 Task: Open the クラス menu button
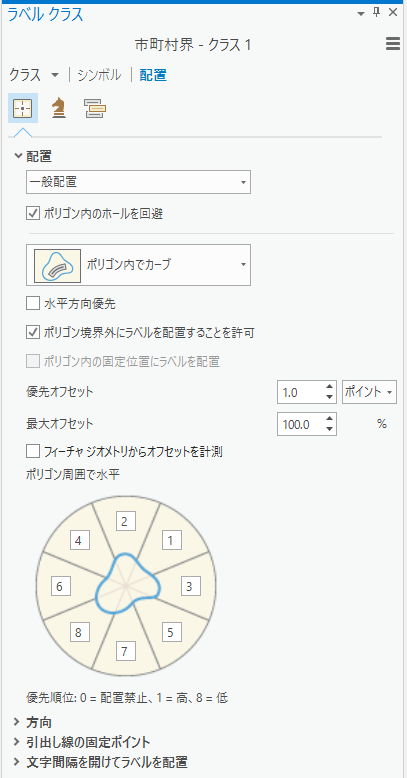click(34, 75)
